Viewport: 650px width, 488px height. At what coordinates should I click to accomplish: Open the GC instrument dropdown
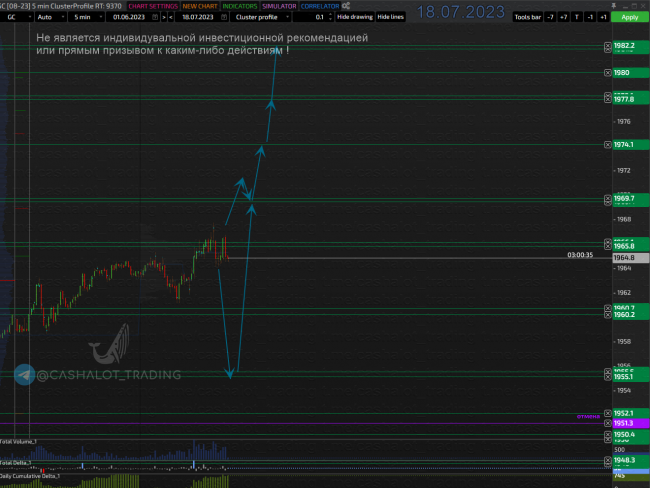17,17
